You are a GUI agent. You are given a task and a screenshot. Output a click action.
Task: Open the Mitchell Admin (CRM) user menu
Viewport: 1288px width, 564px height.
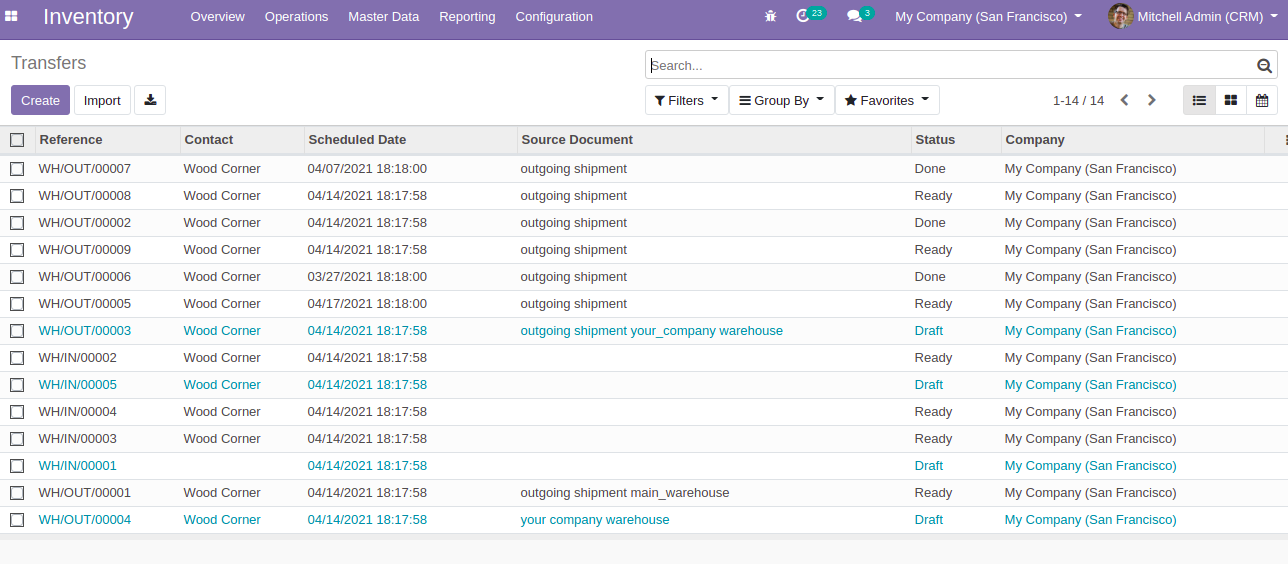tap(1194, 16)
